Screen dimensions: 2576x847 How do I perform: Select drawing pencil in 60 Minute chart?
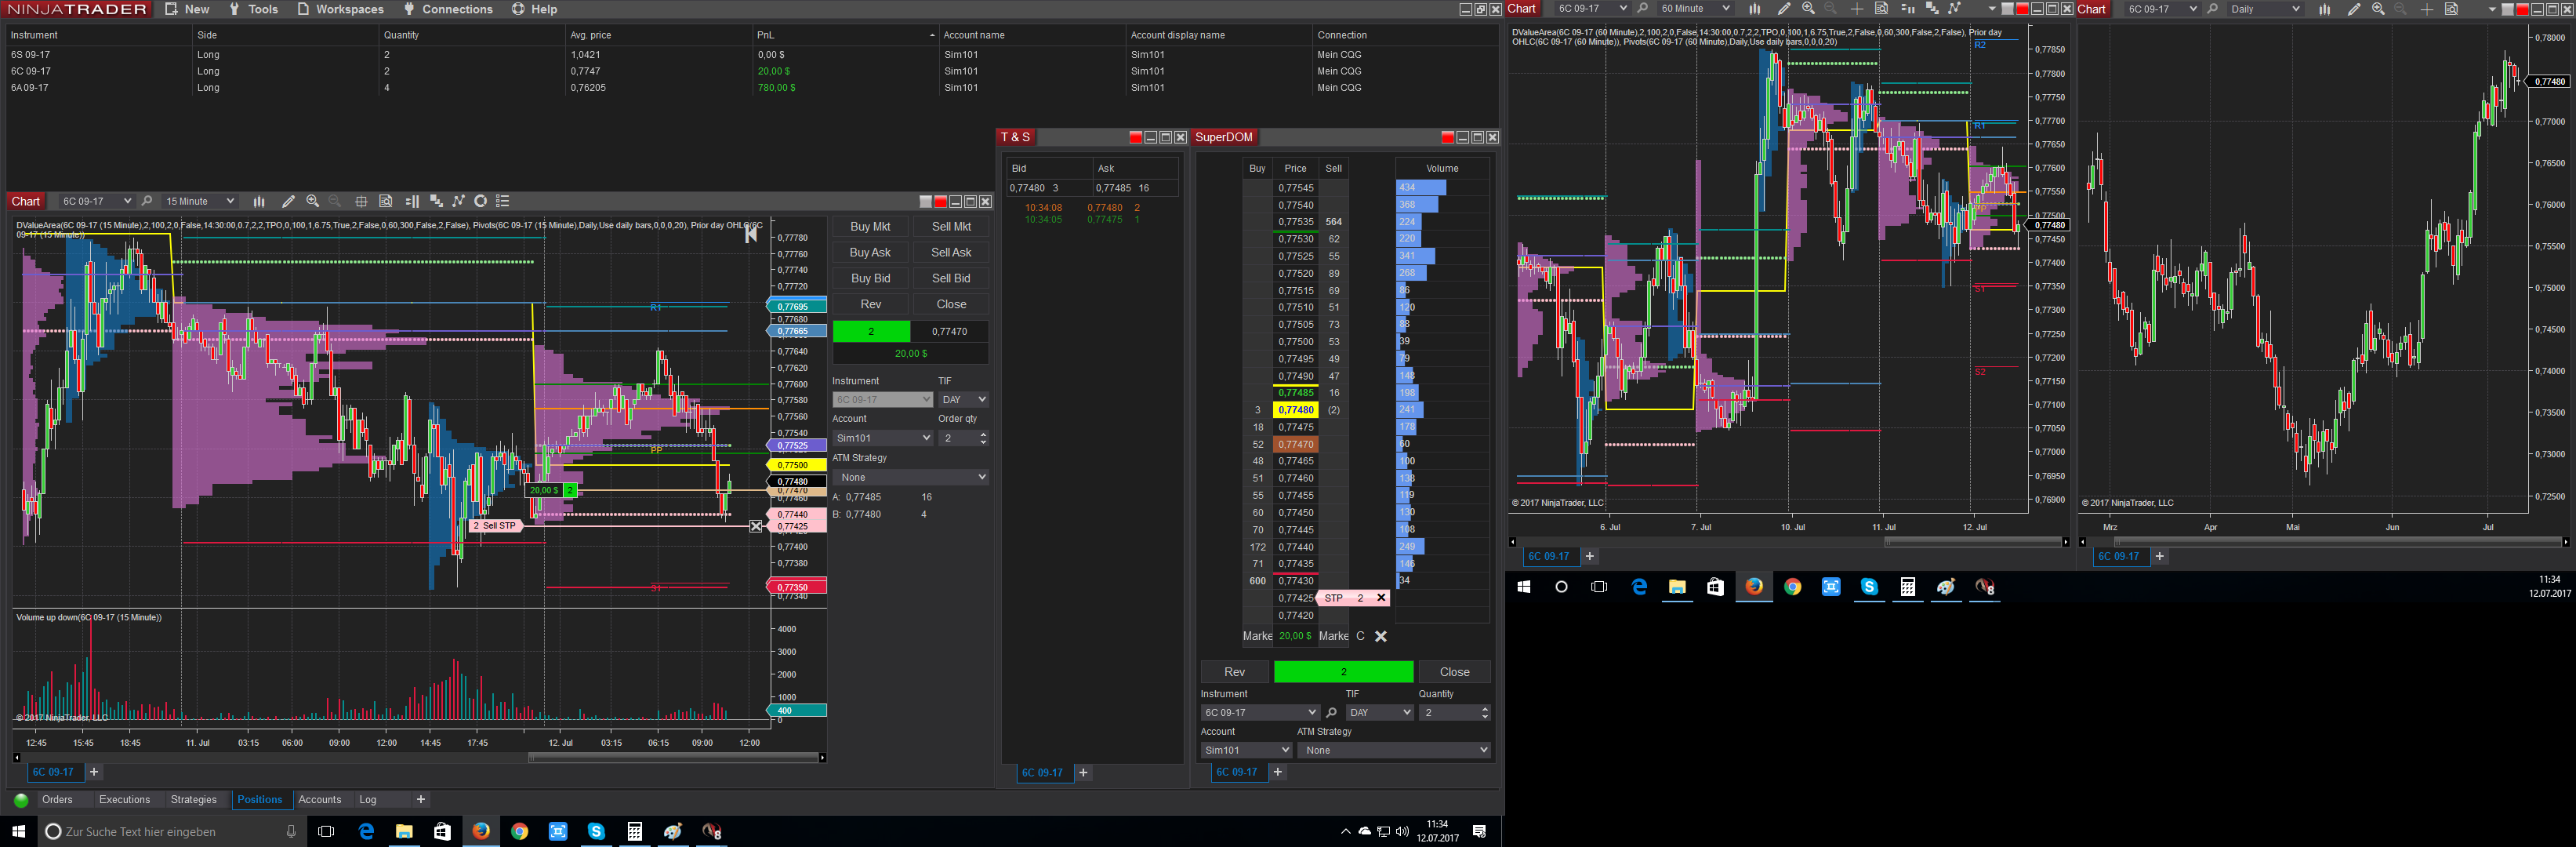click(1784, 9)
